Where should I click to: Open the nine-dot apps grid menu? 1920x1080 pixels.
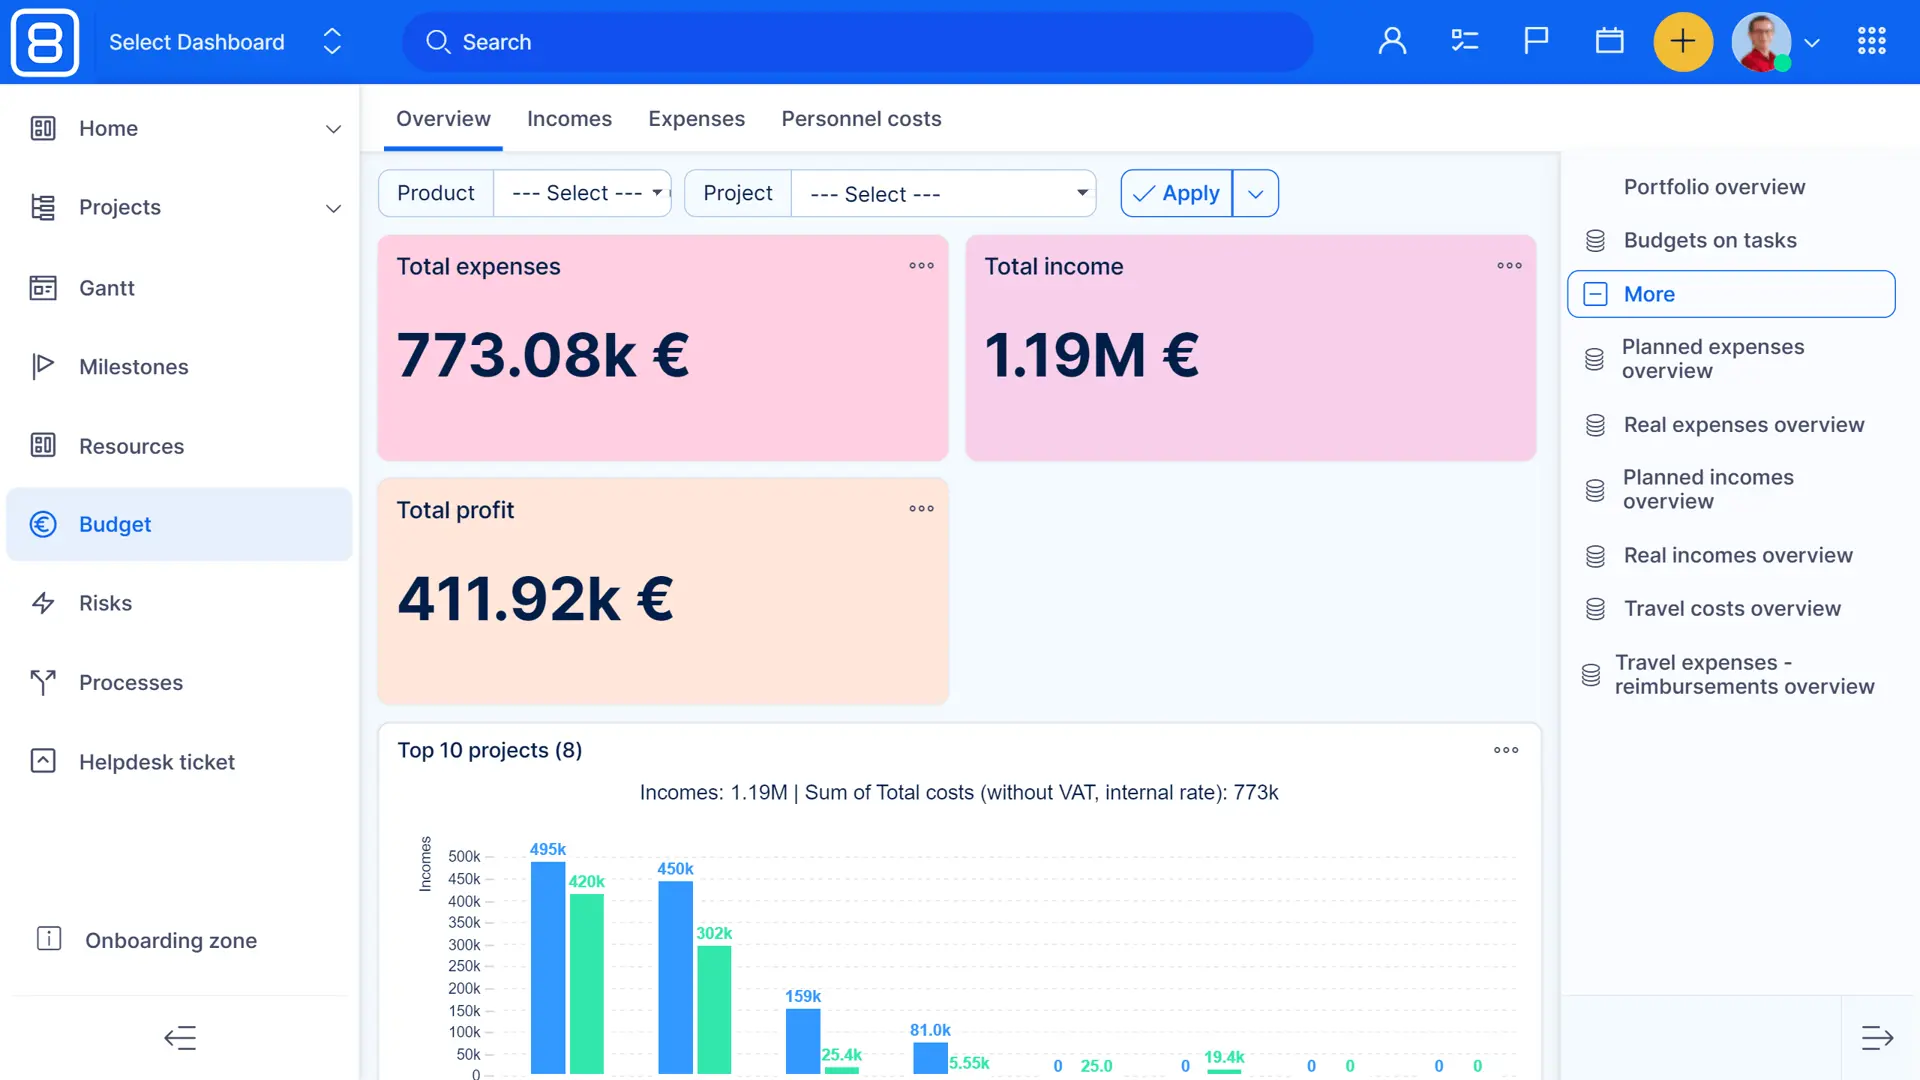point(1871,41)
